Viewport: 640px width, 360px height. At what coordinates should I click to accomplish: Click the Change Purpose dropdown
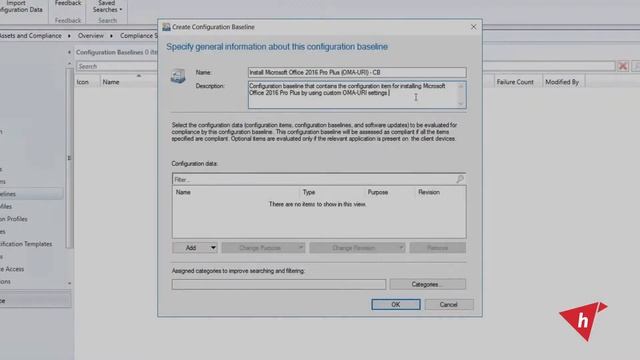tap(263, 248)
